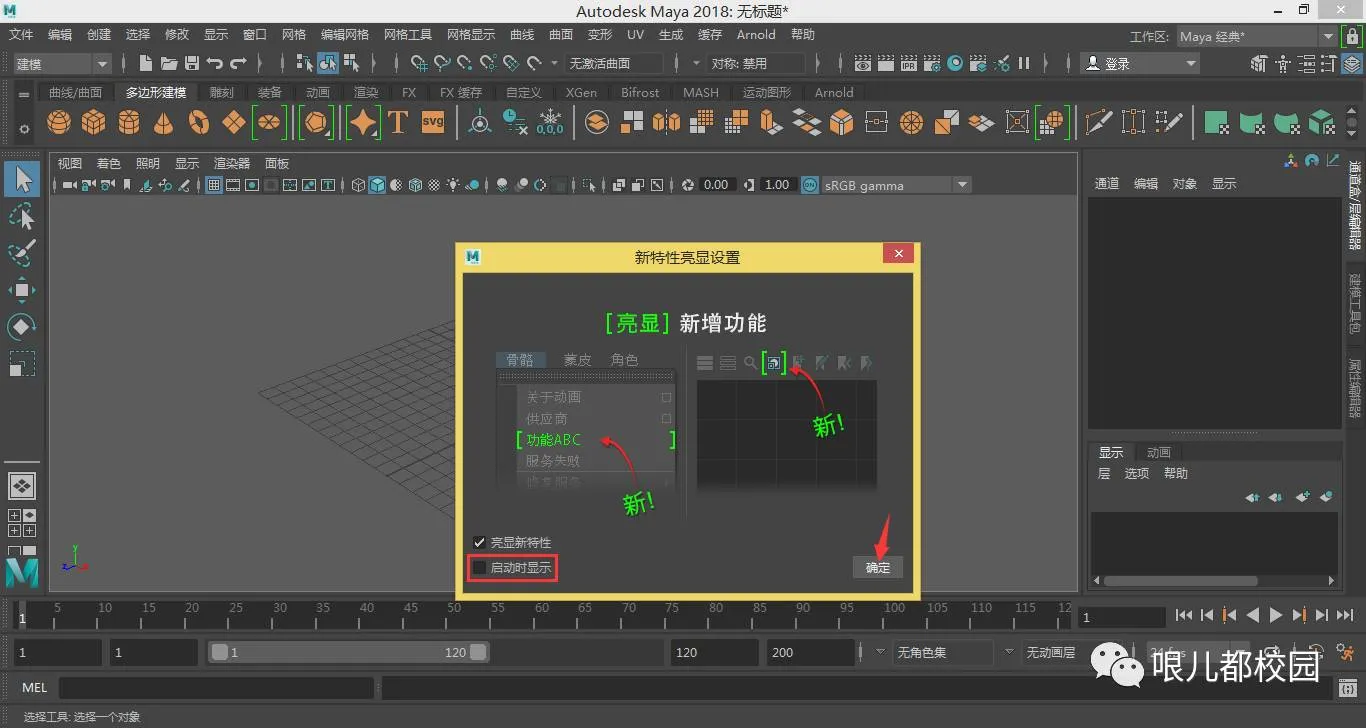
Task: Open the 对称: 禁用 symmetry dropdown
Action: coord(754,63)
